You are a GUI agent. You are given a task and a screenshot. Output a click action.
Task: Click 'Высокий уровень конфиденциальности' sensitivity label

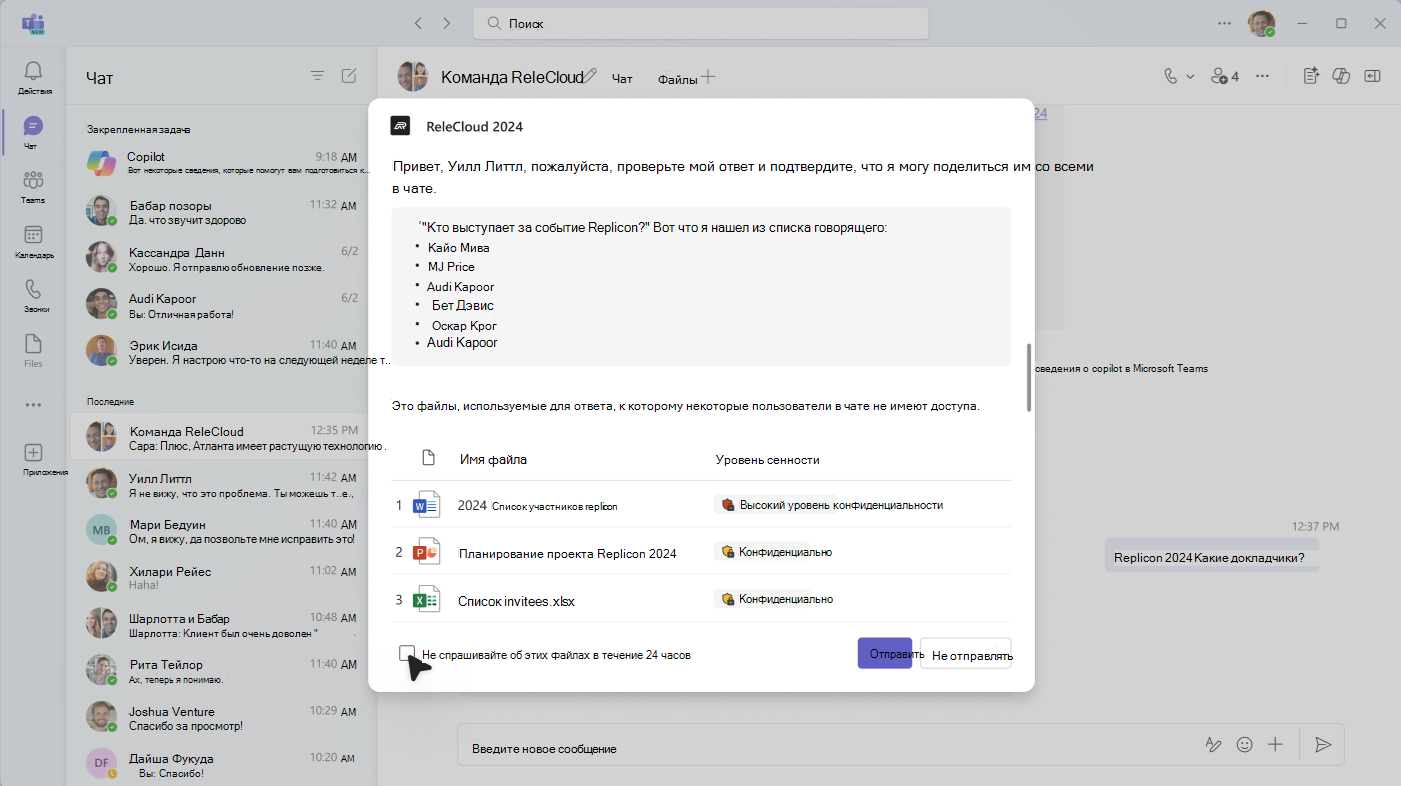tap(832, 505)
